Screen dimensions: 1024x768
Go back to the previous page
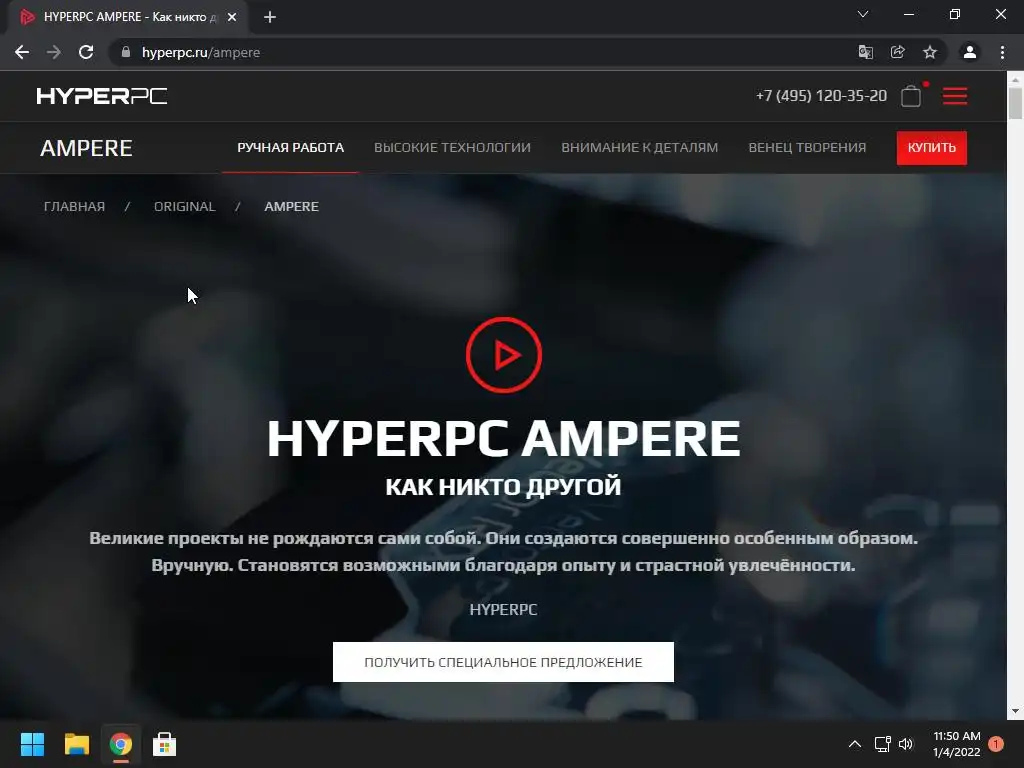[x=22, y=52]
